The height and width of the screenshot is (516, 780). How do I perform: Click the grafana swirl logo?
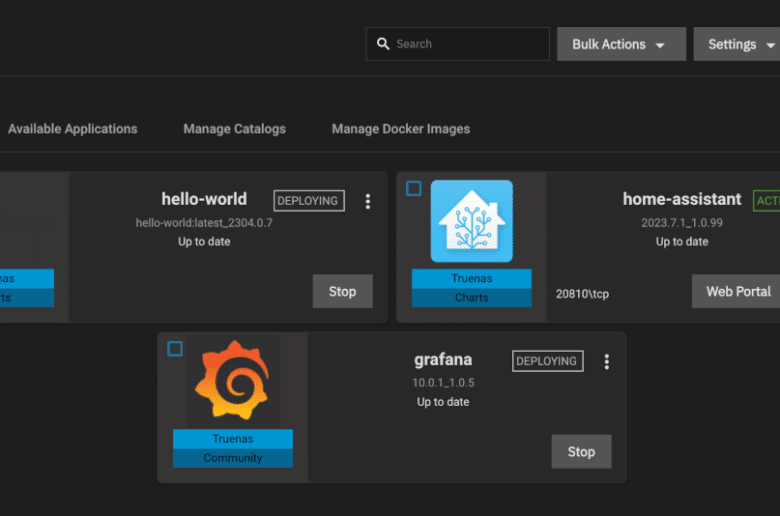[232, 379]
